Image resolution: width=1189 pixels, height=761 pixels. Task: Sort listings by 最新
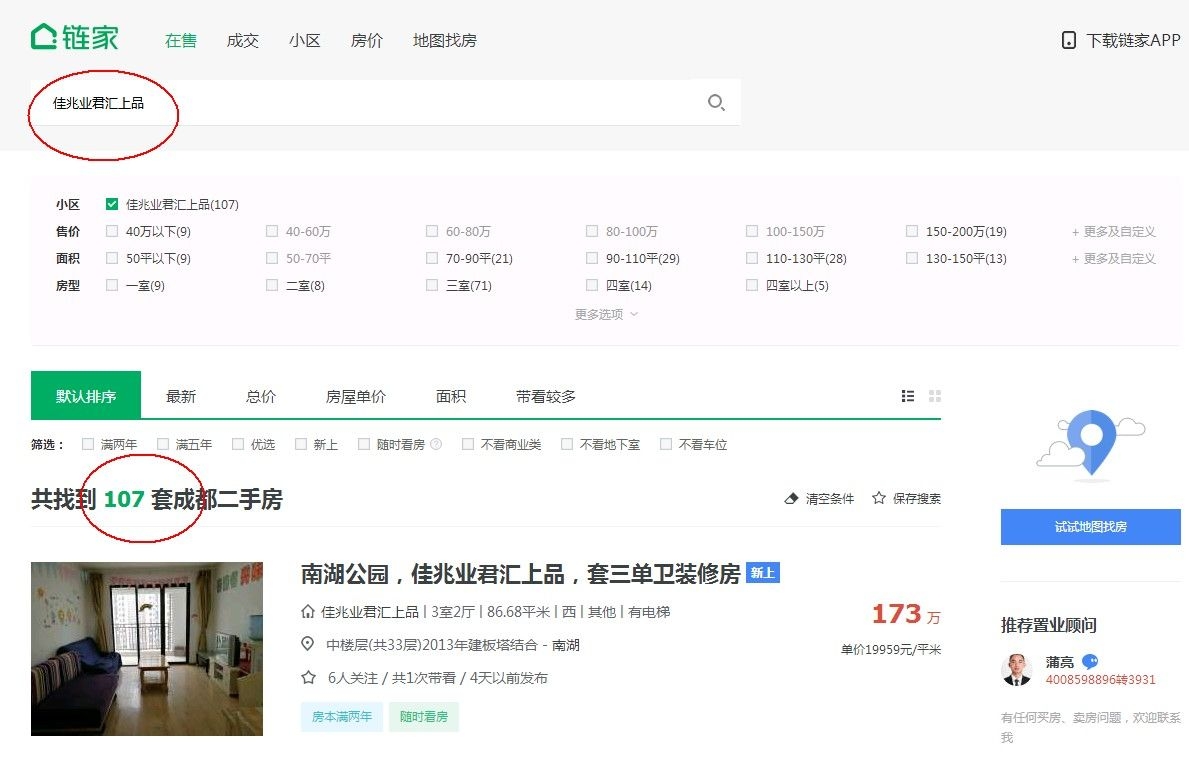click(181, 396)
